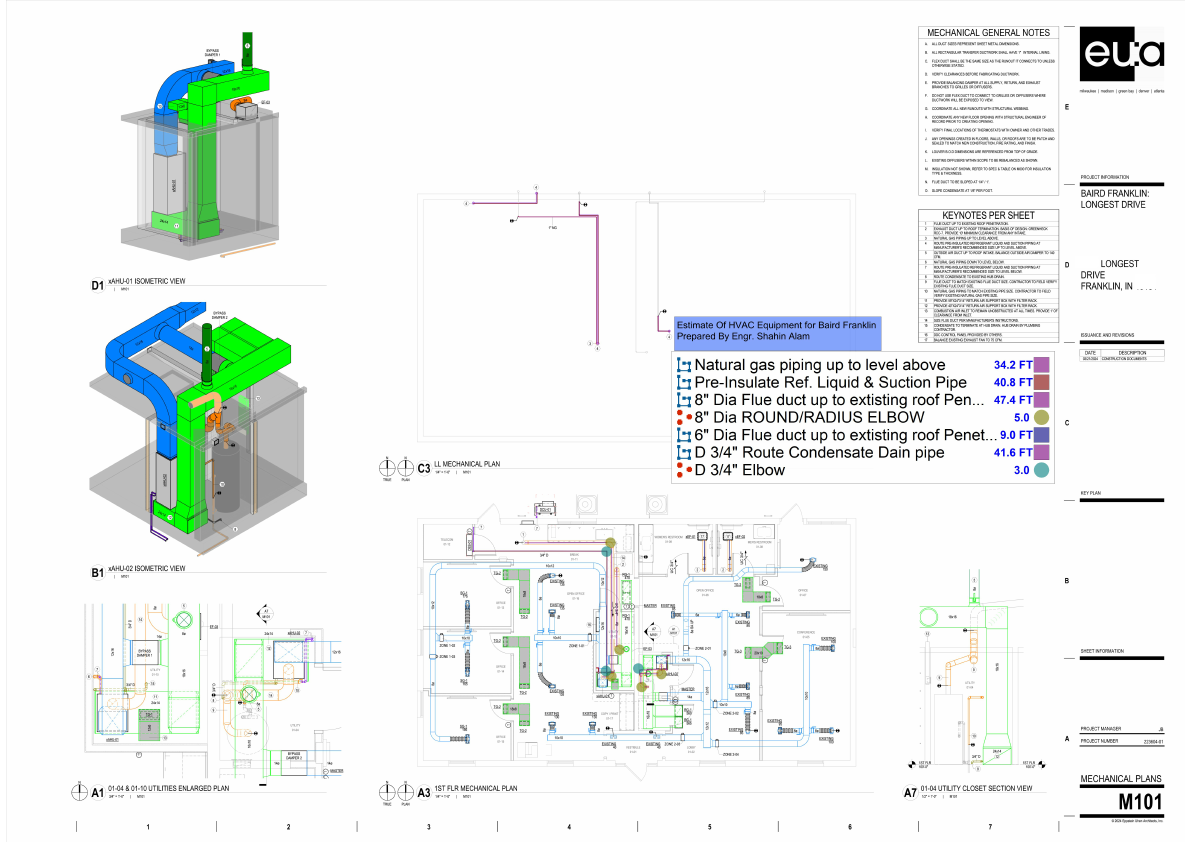This screenshot has width=1191, height=842.
Task: Click the D1 view reference bubble for xAHU-01 Isometric View
Action: tap(96, 284)
